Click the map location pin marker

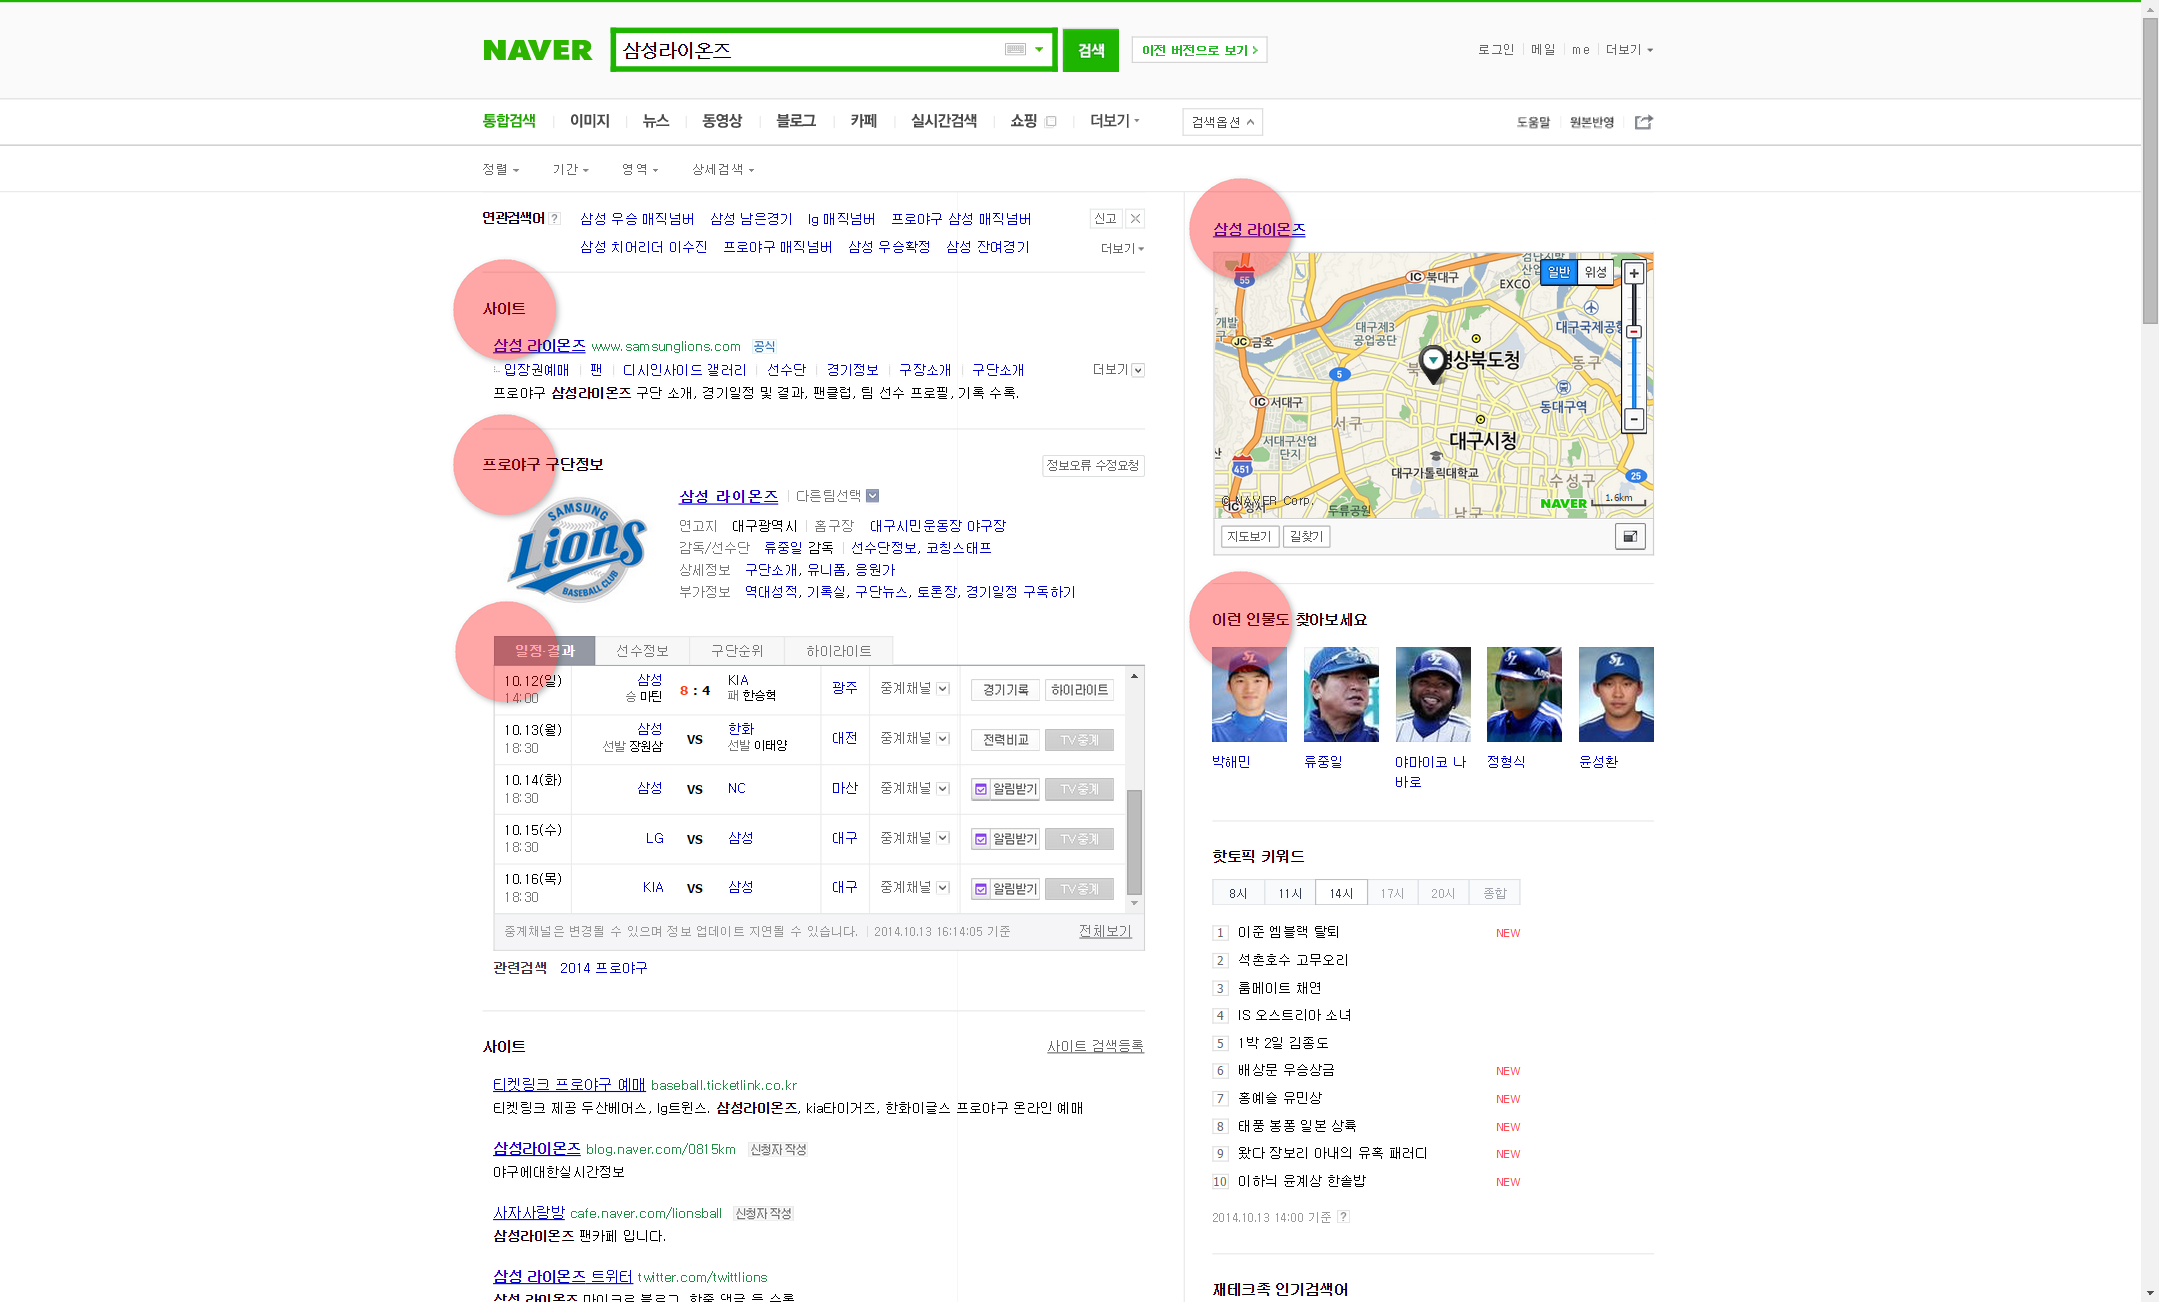click(x=1433, y=365)
